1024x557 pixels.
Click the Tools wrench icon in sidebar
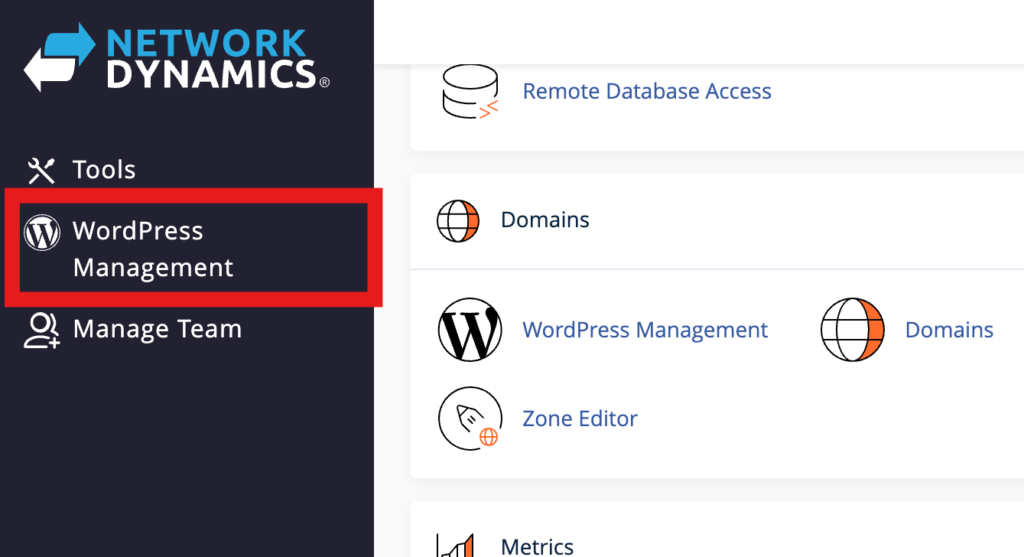[41, 170]
